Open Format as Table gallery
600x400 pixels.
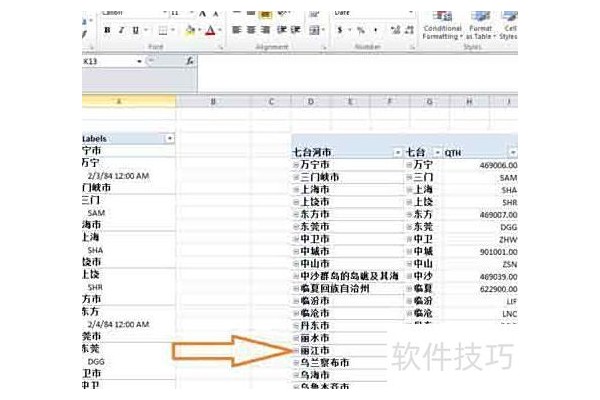click(x=480, y=26)
